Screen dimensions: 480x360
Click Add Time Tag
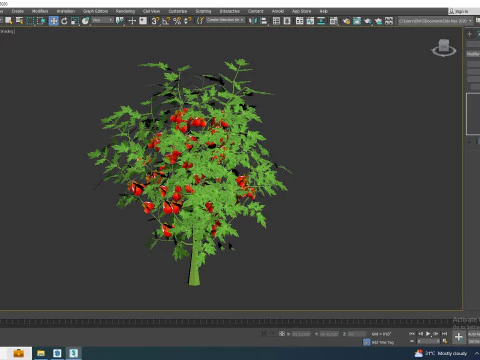click(x=383, y=342)
